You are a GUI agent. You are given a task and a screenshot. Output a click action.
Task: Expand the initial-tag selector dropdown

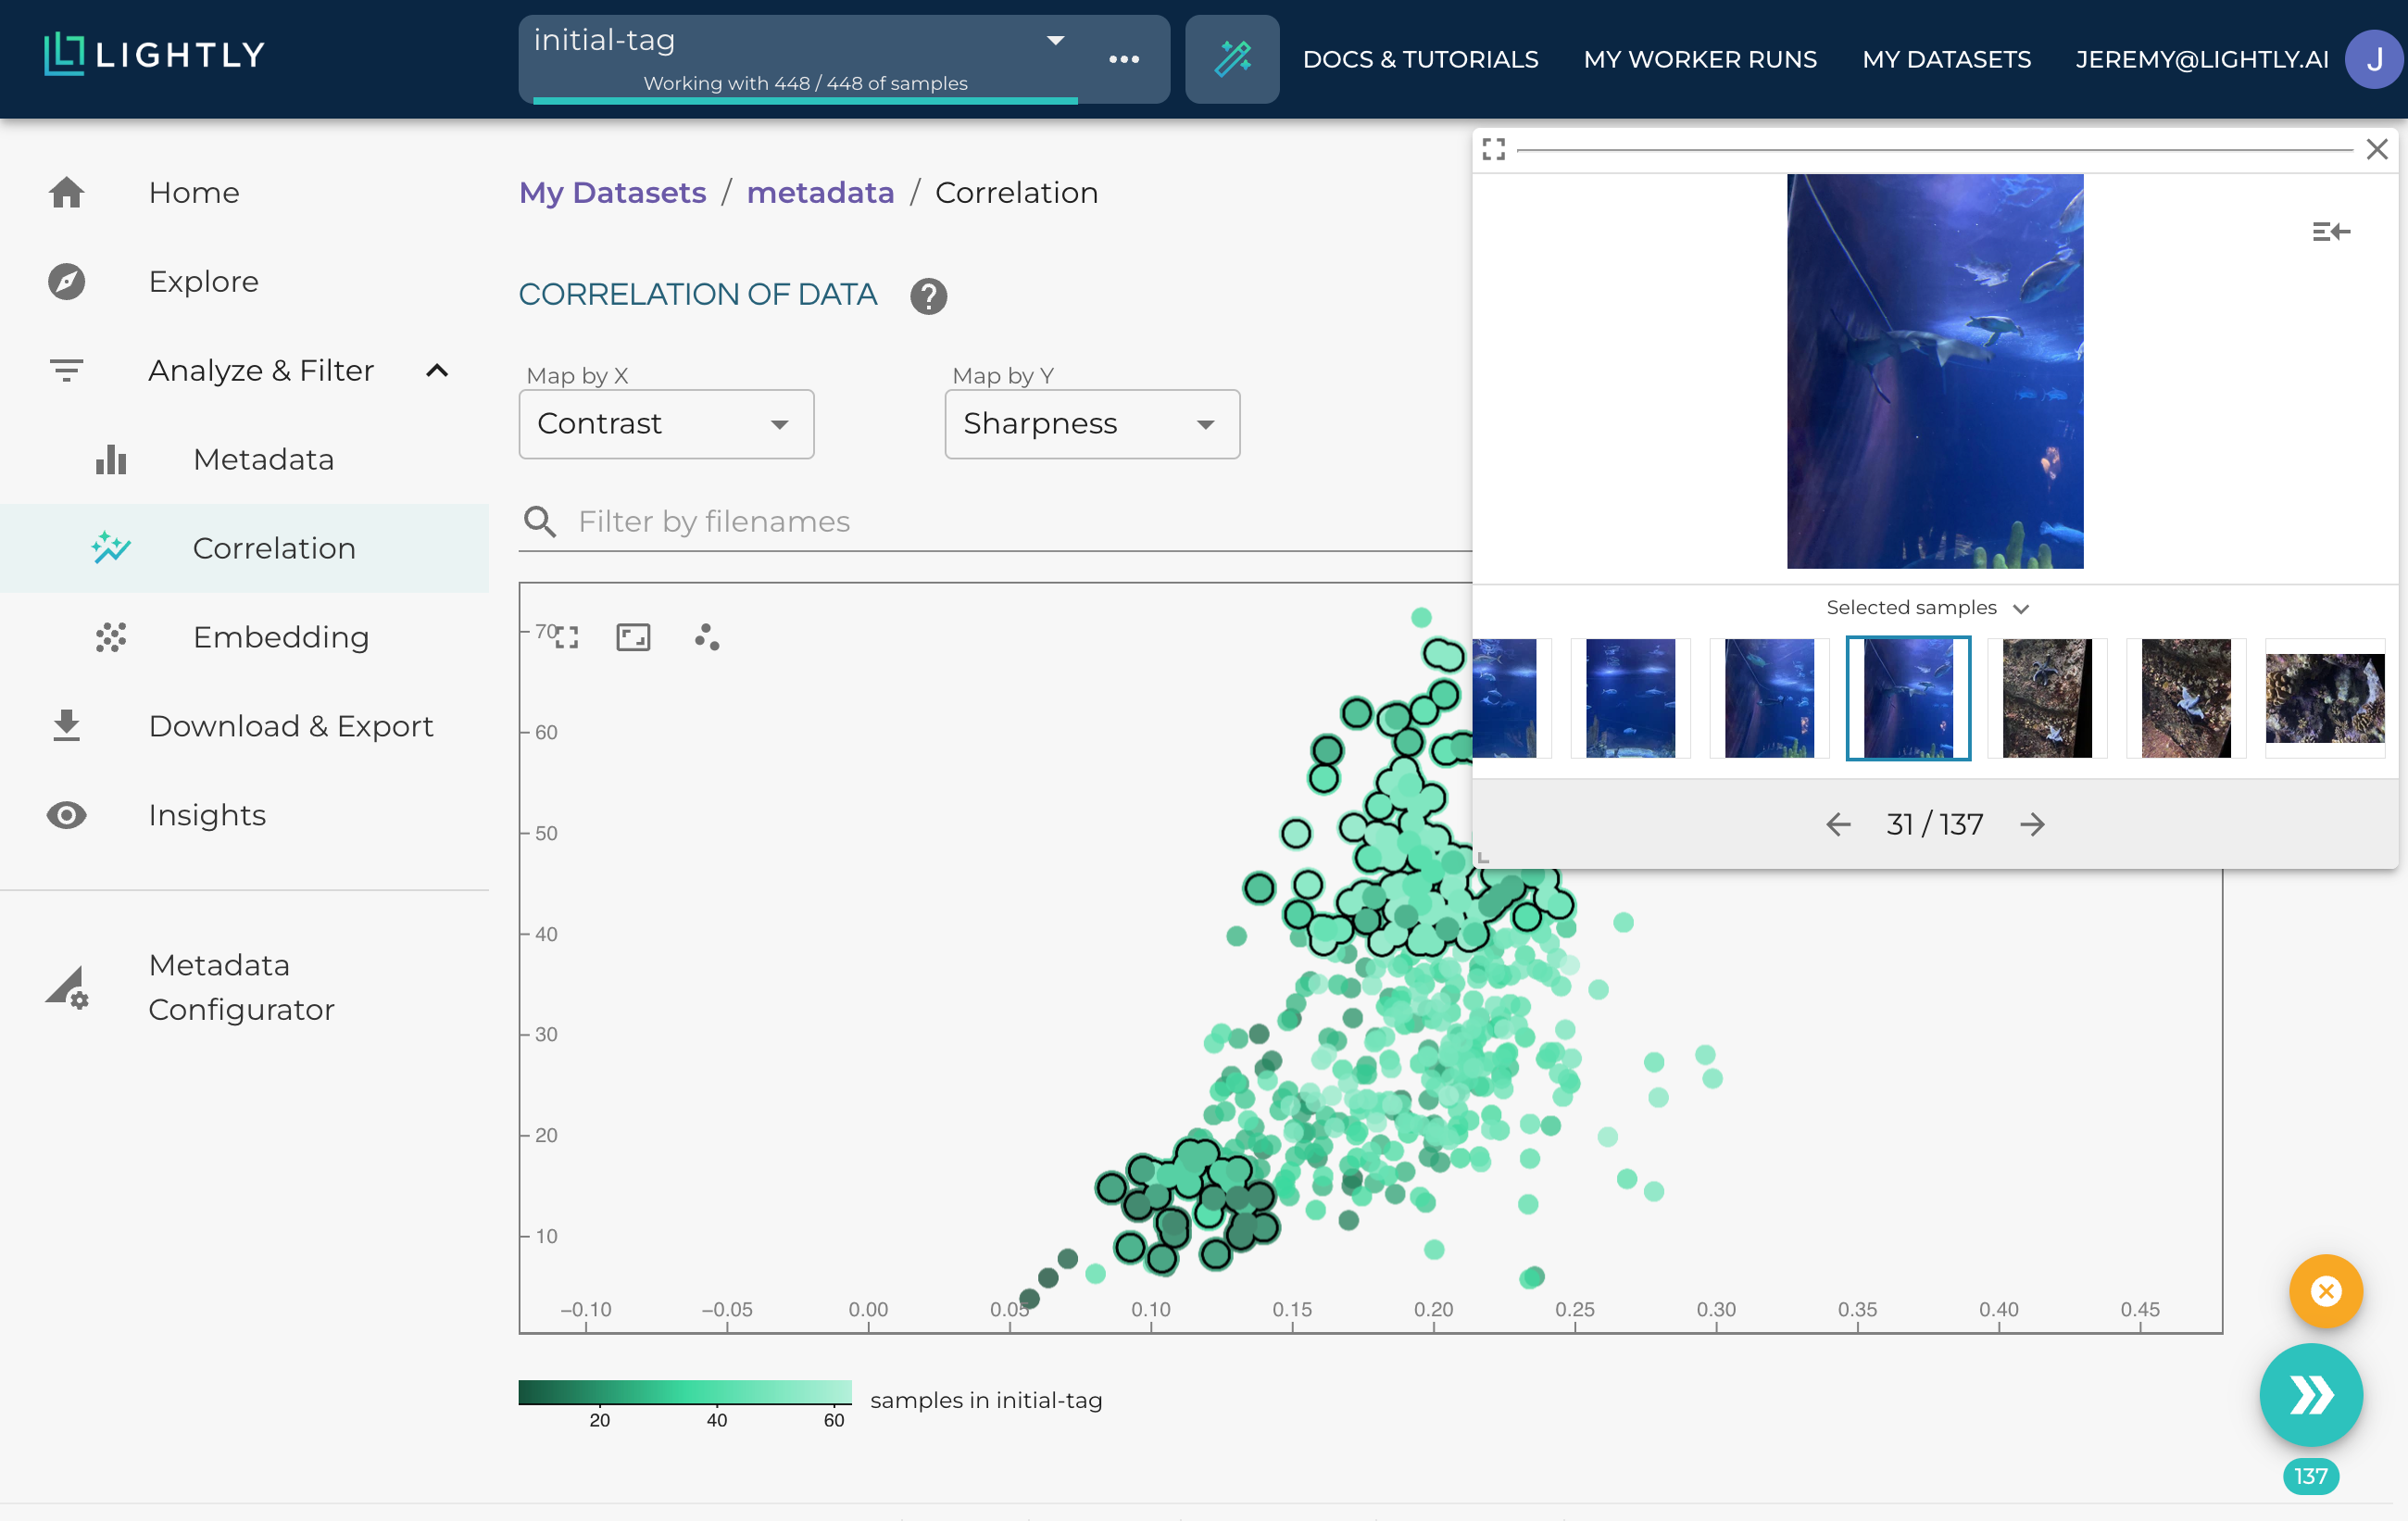click(x=1055, y=40)
